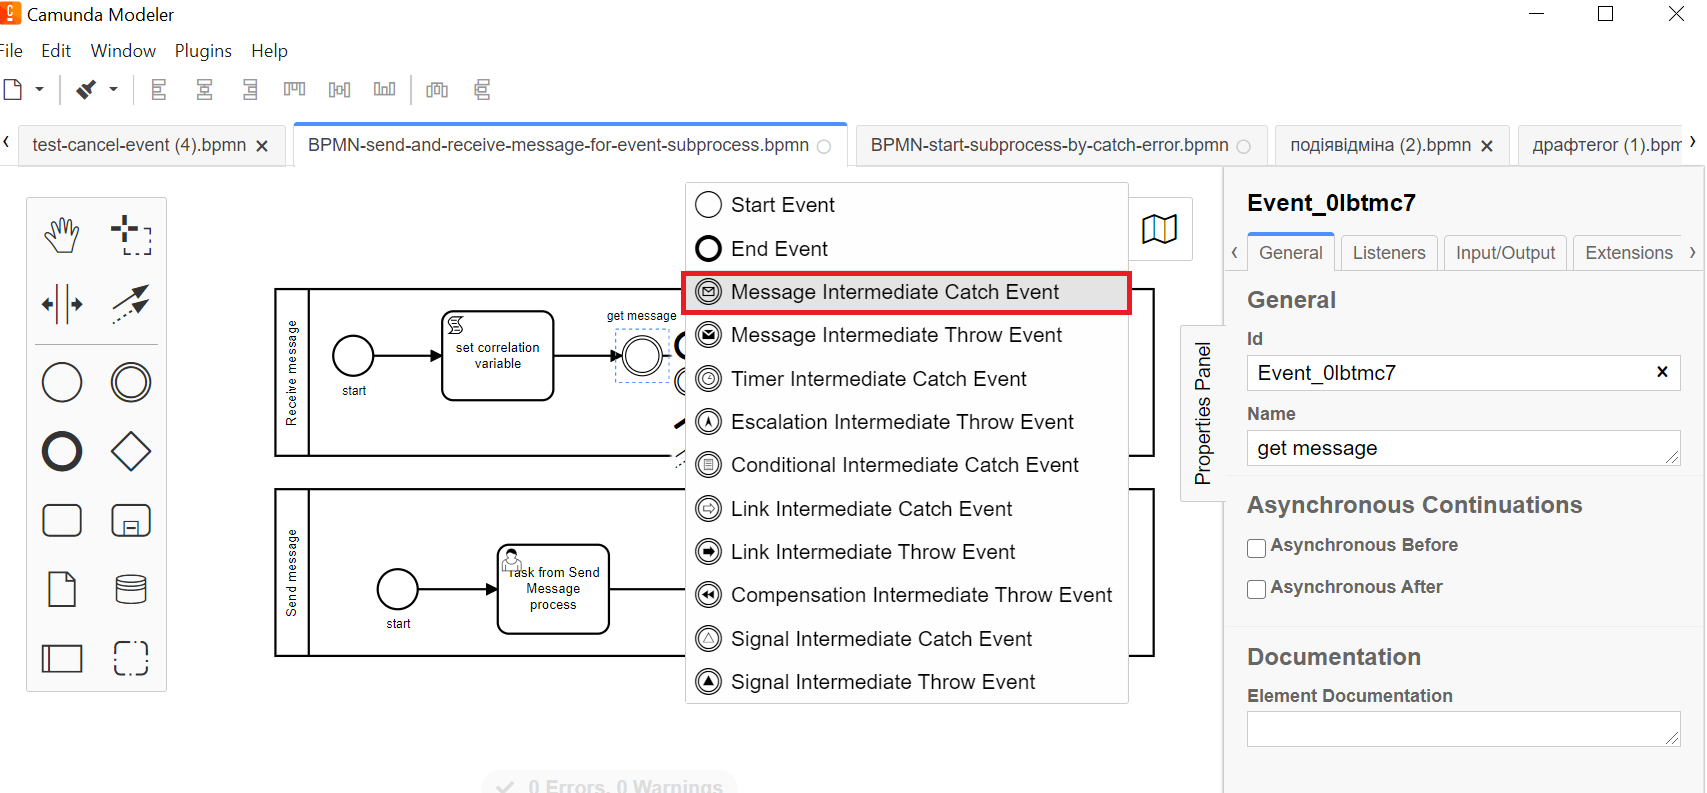Collapse the Properties Panel toggle

coord(1202,413)
